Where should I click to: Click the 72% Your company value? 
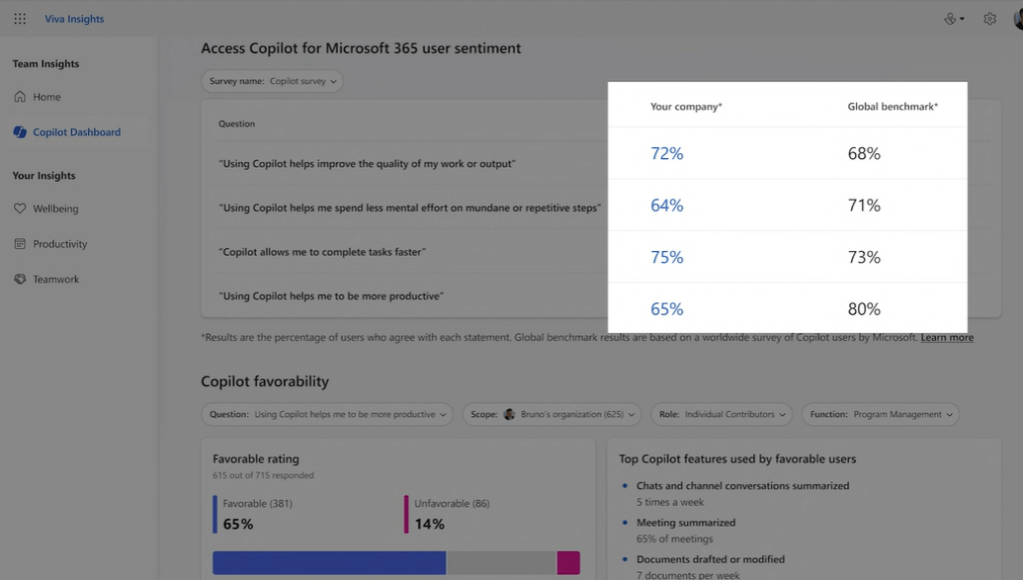pyautogui.click(x=667, y=153)
